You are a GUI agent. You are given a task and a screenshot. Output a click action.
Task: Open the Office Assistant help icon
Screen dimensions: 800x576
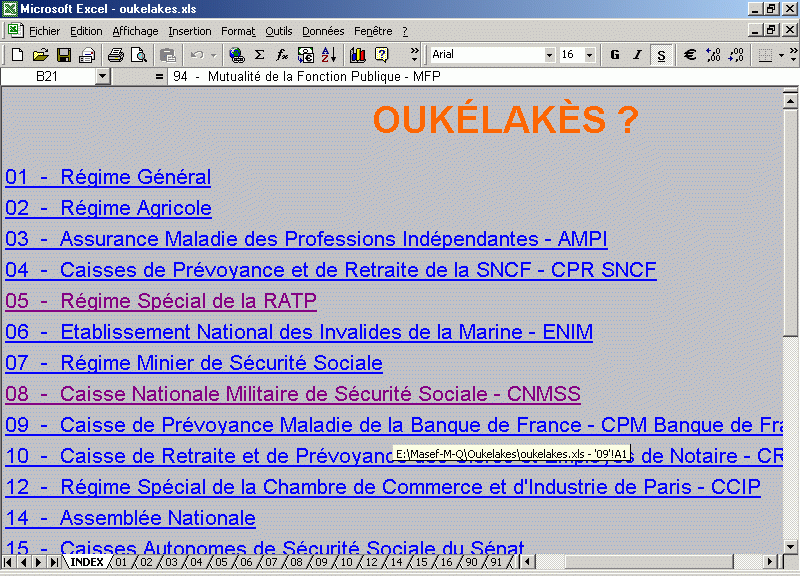(381, 55)
